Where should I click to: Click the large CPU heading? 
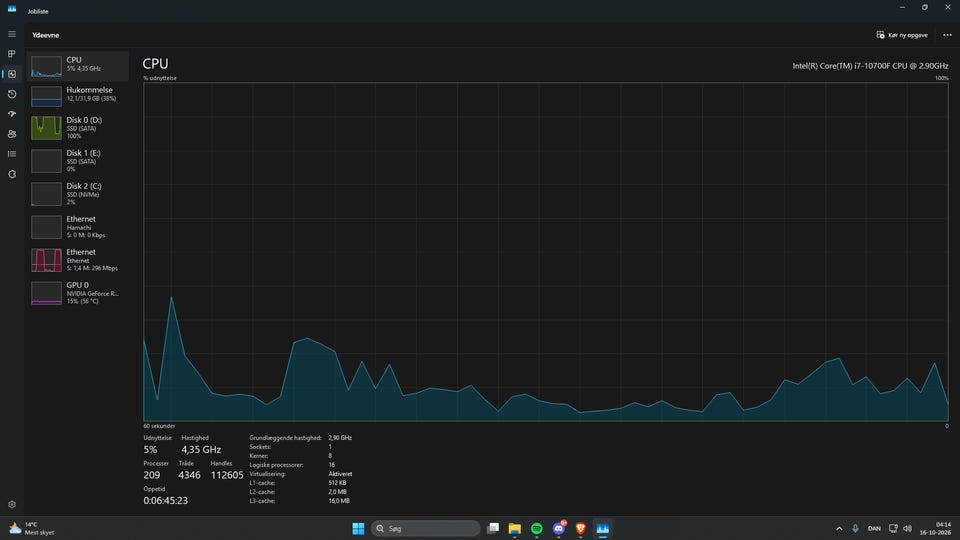click(156, 64)
